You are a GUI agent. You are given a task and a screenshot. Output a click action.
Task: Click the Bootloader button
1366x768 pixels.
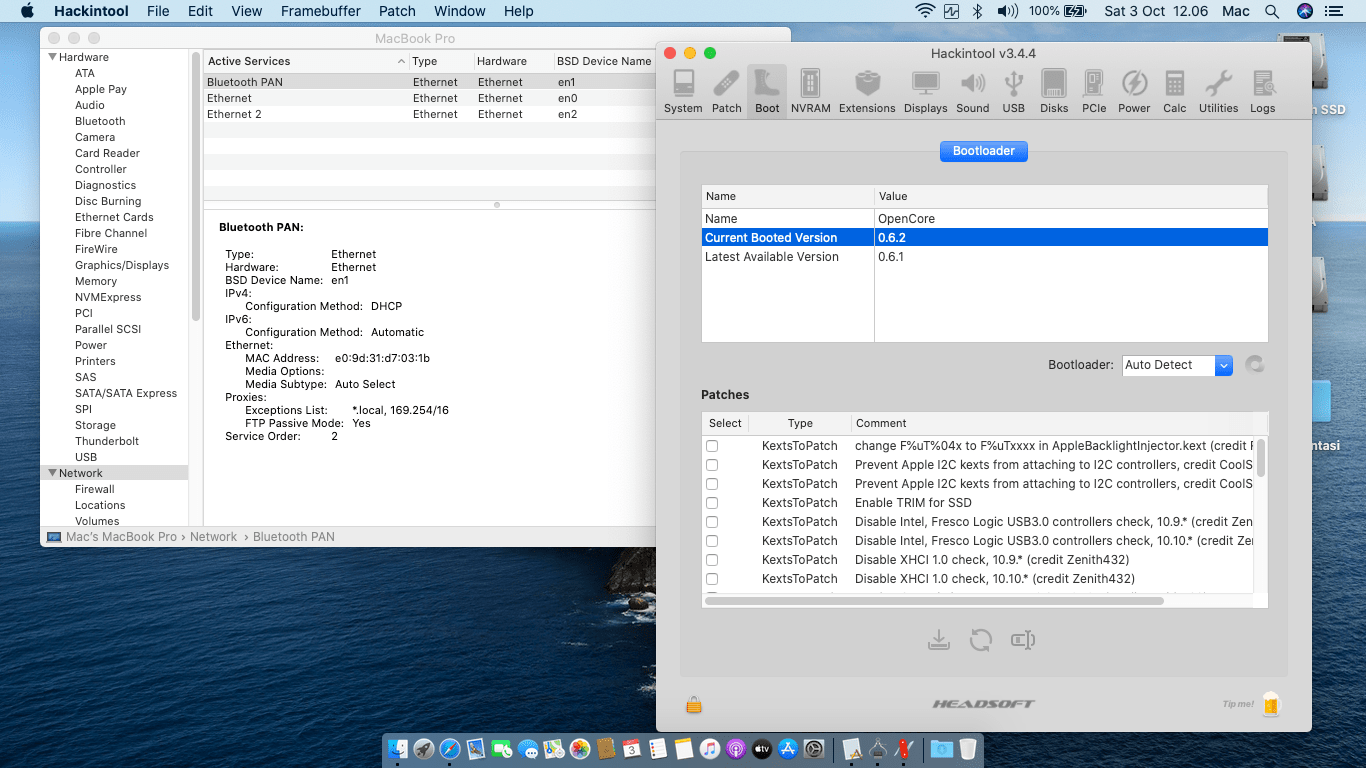click(983, 151)
